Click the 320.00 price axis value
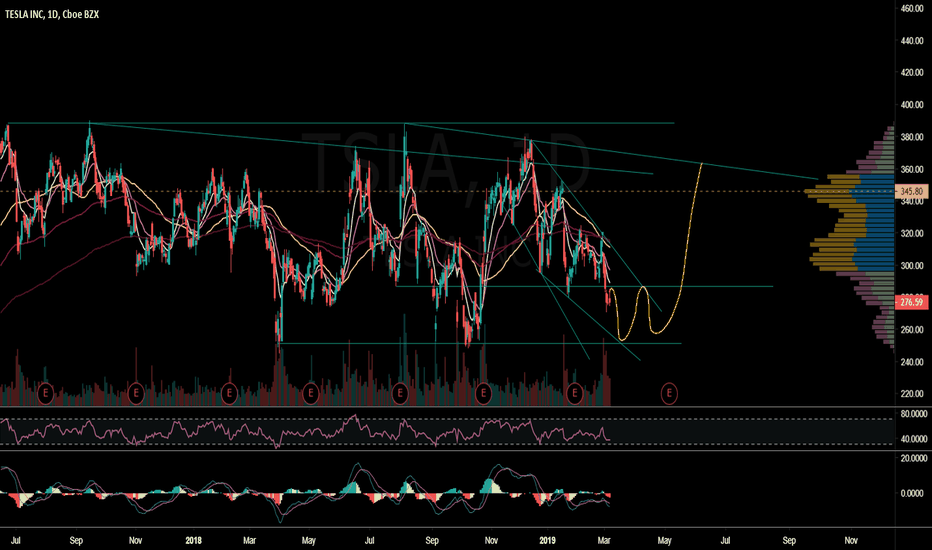 click(911, 234)
